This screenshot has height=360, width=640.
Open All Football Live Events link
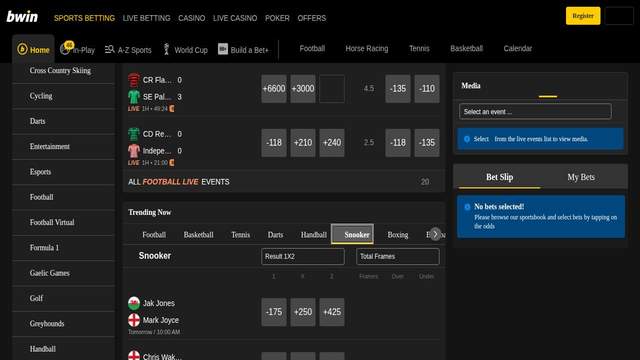pyautogui.click(x=179, y=182)
